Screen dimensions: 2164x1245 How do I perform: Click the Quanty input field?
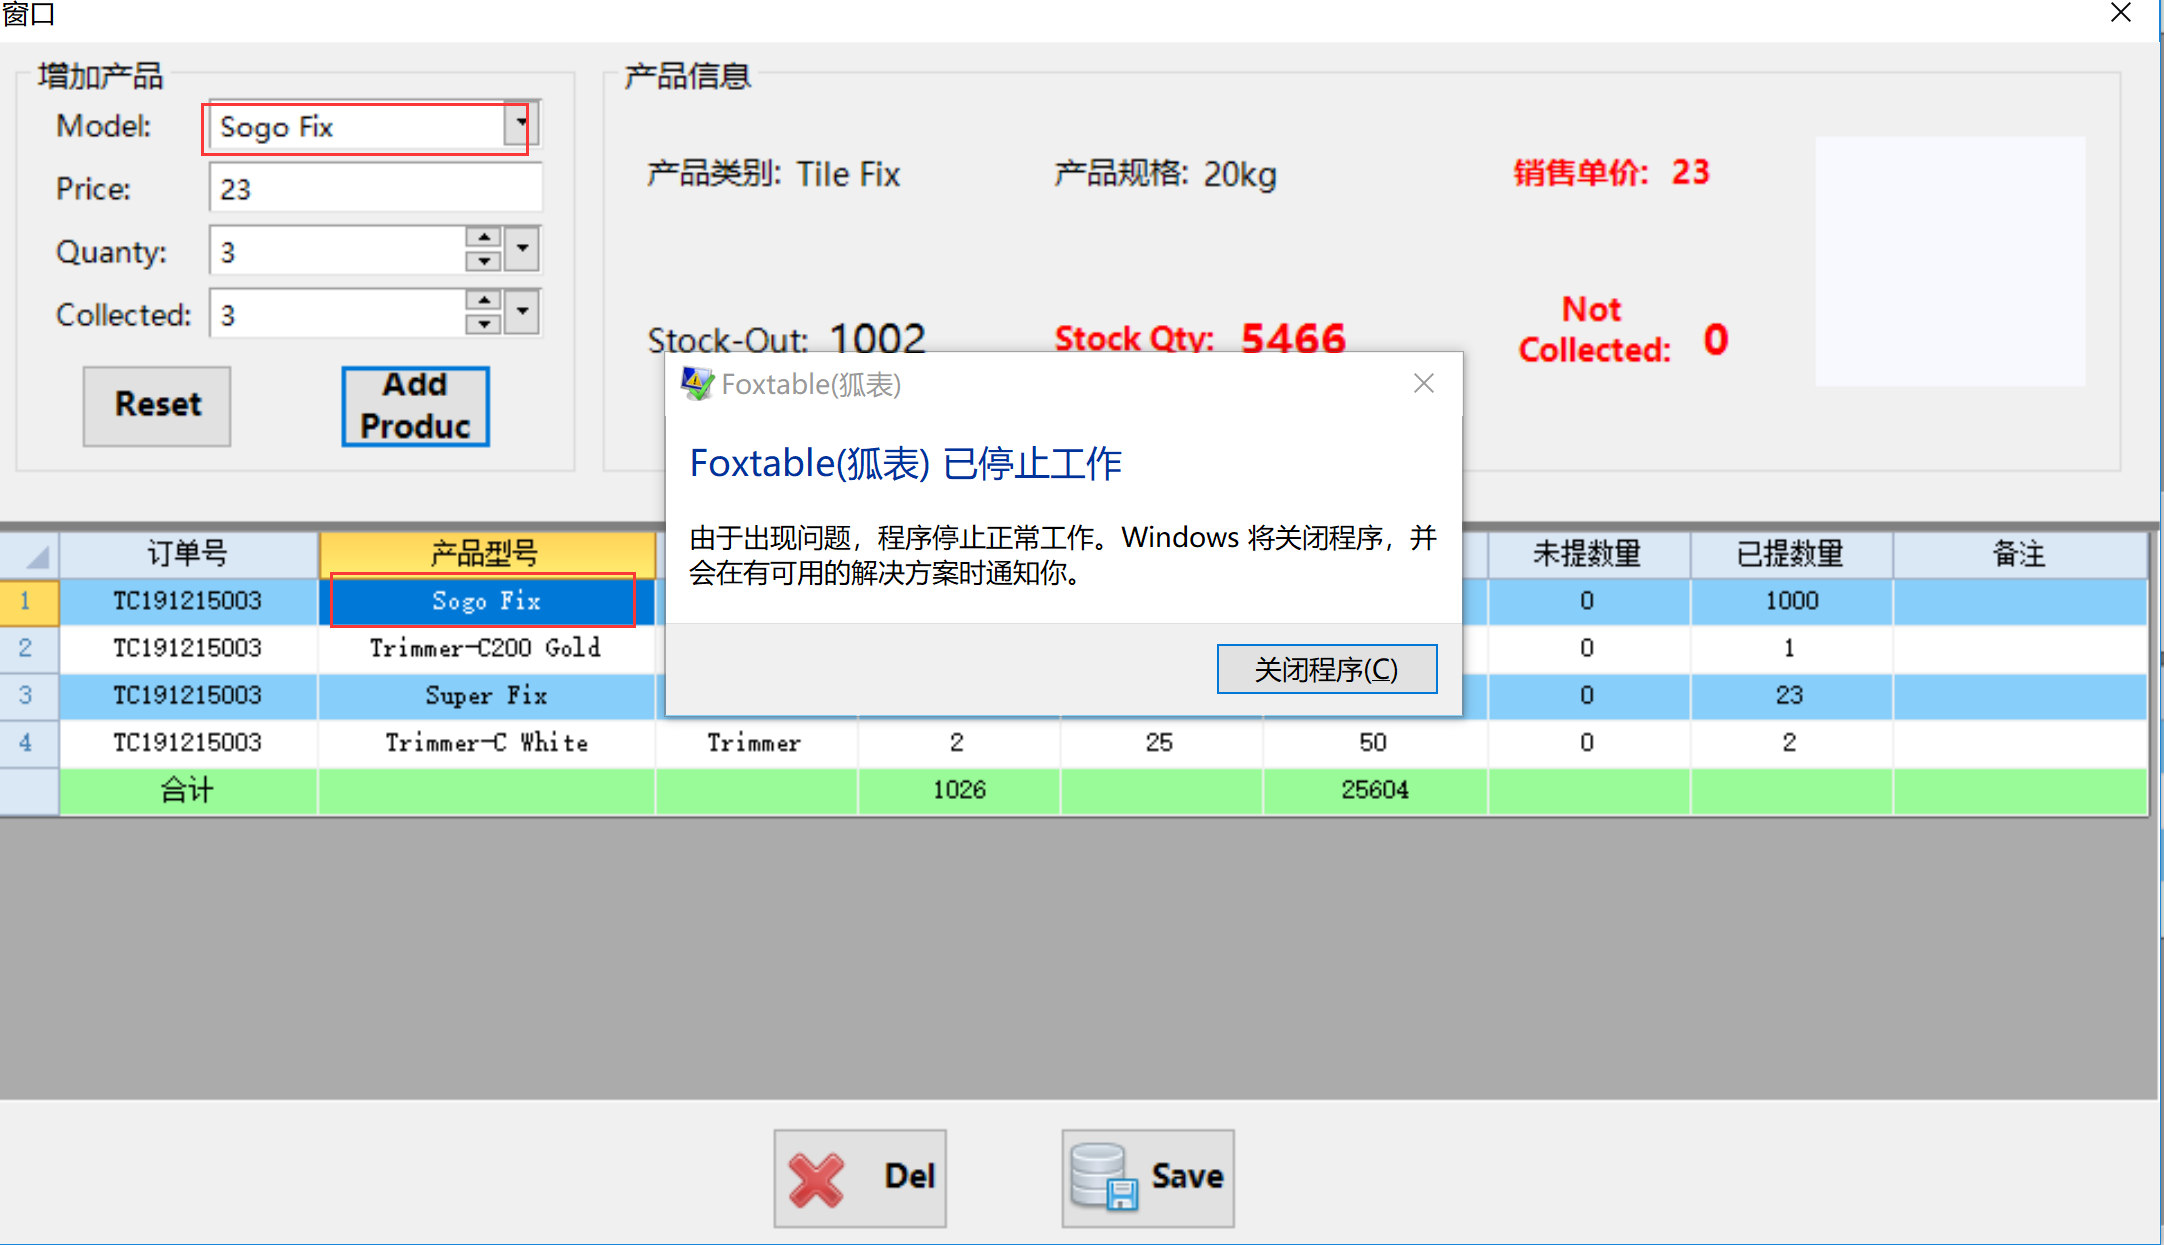[337, 251]
